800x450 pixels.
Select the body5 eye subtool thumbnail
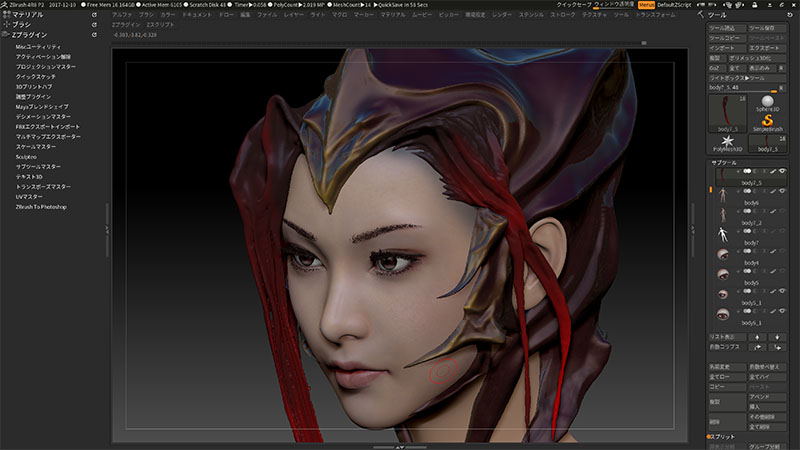(722, 274)
